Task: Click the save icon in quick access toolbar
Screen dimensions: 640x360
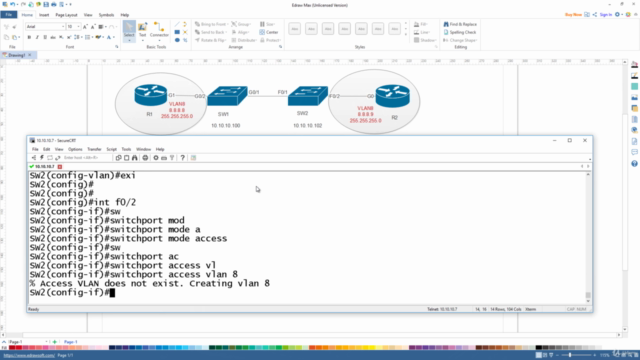Action: (x=46, y=4)
